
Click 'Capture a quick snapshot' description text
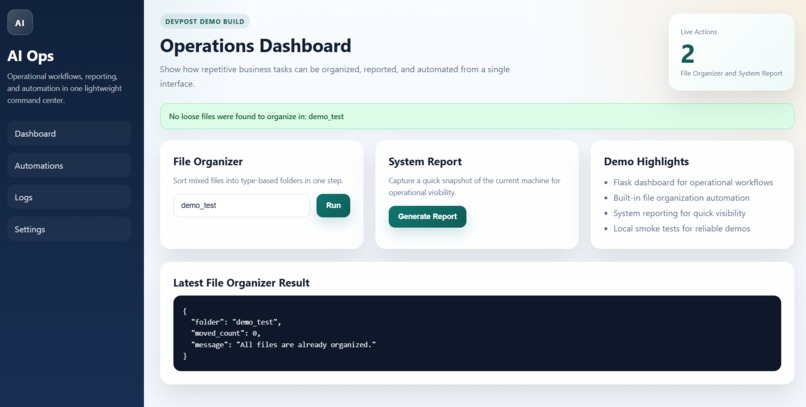(x=474, y=187)
